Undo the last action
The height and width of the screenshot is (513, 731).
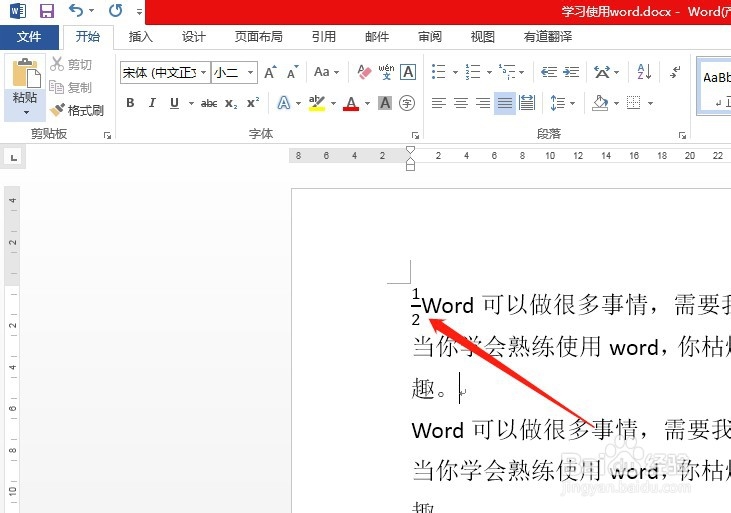(76, 10)
